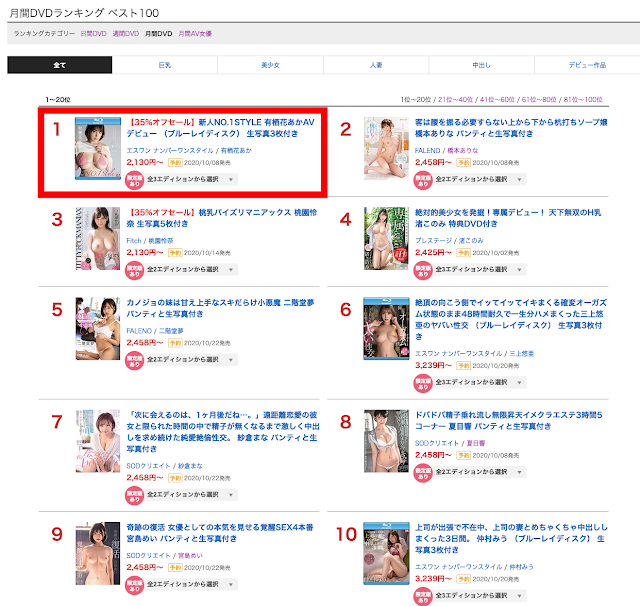Open the 日間DVD ranking category
Image resolution: width=640 pixels, height=606 pixels.
coord(93,33)
